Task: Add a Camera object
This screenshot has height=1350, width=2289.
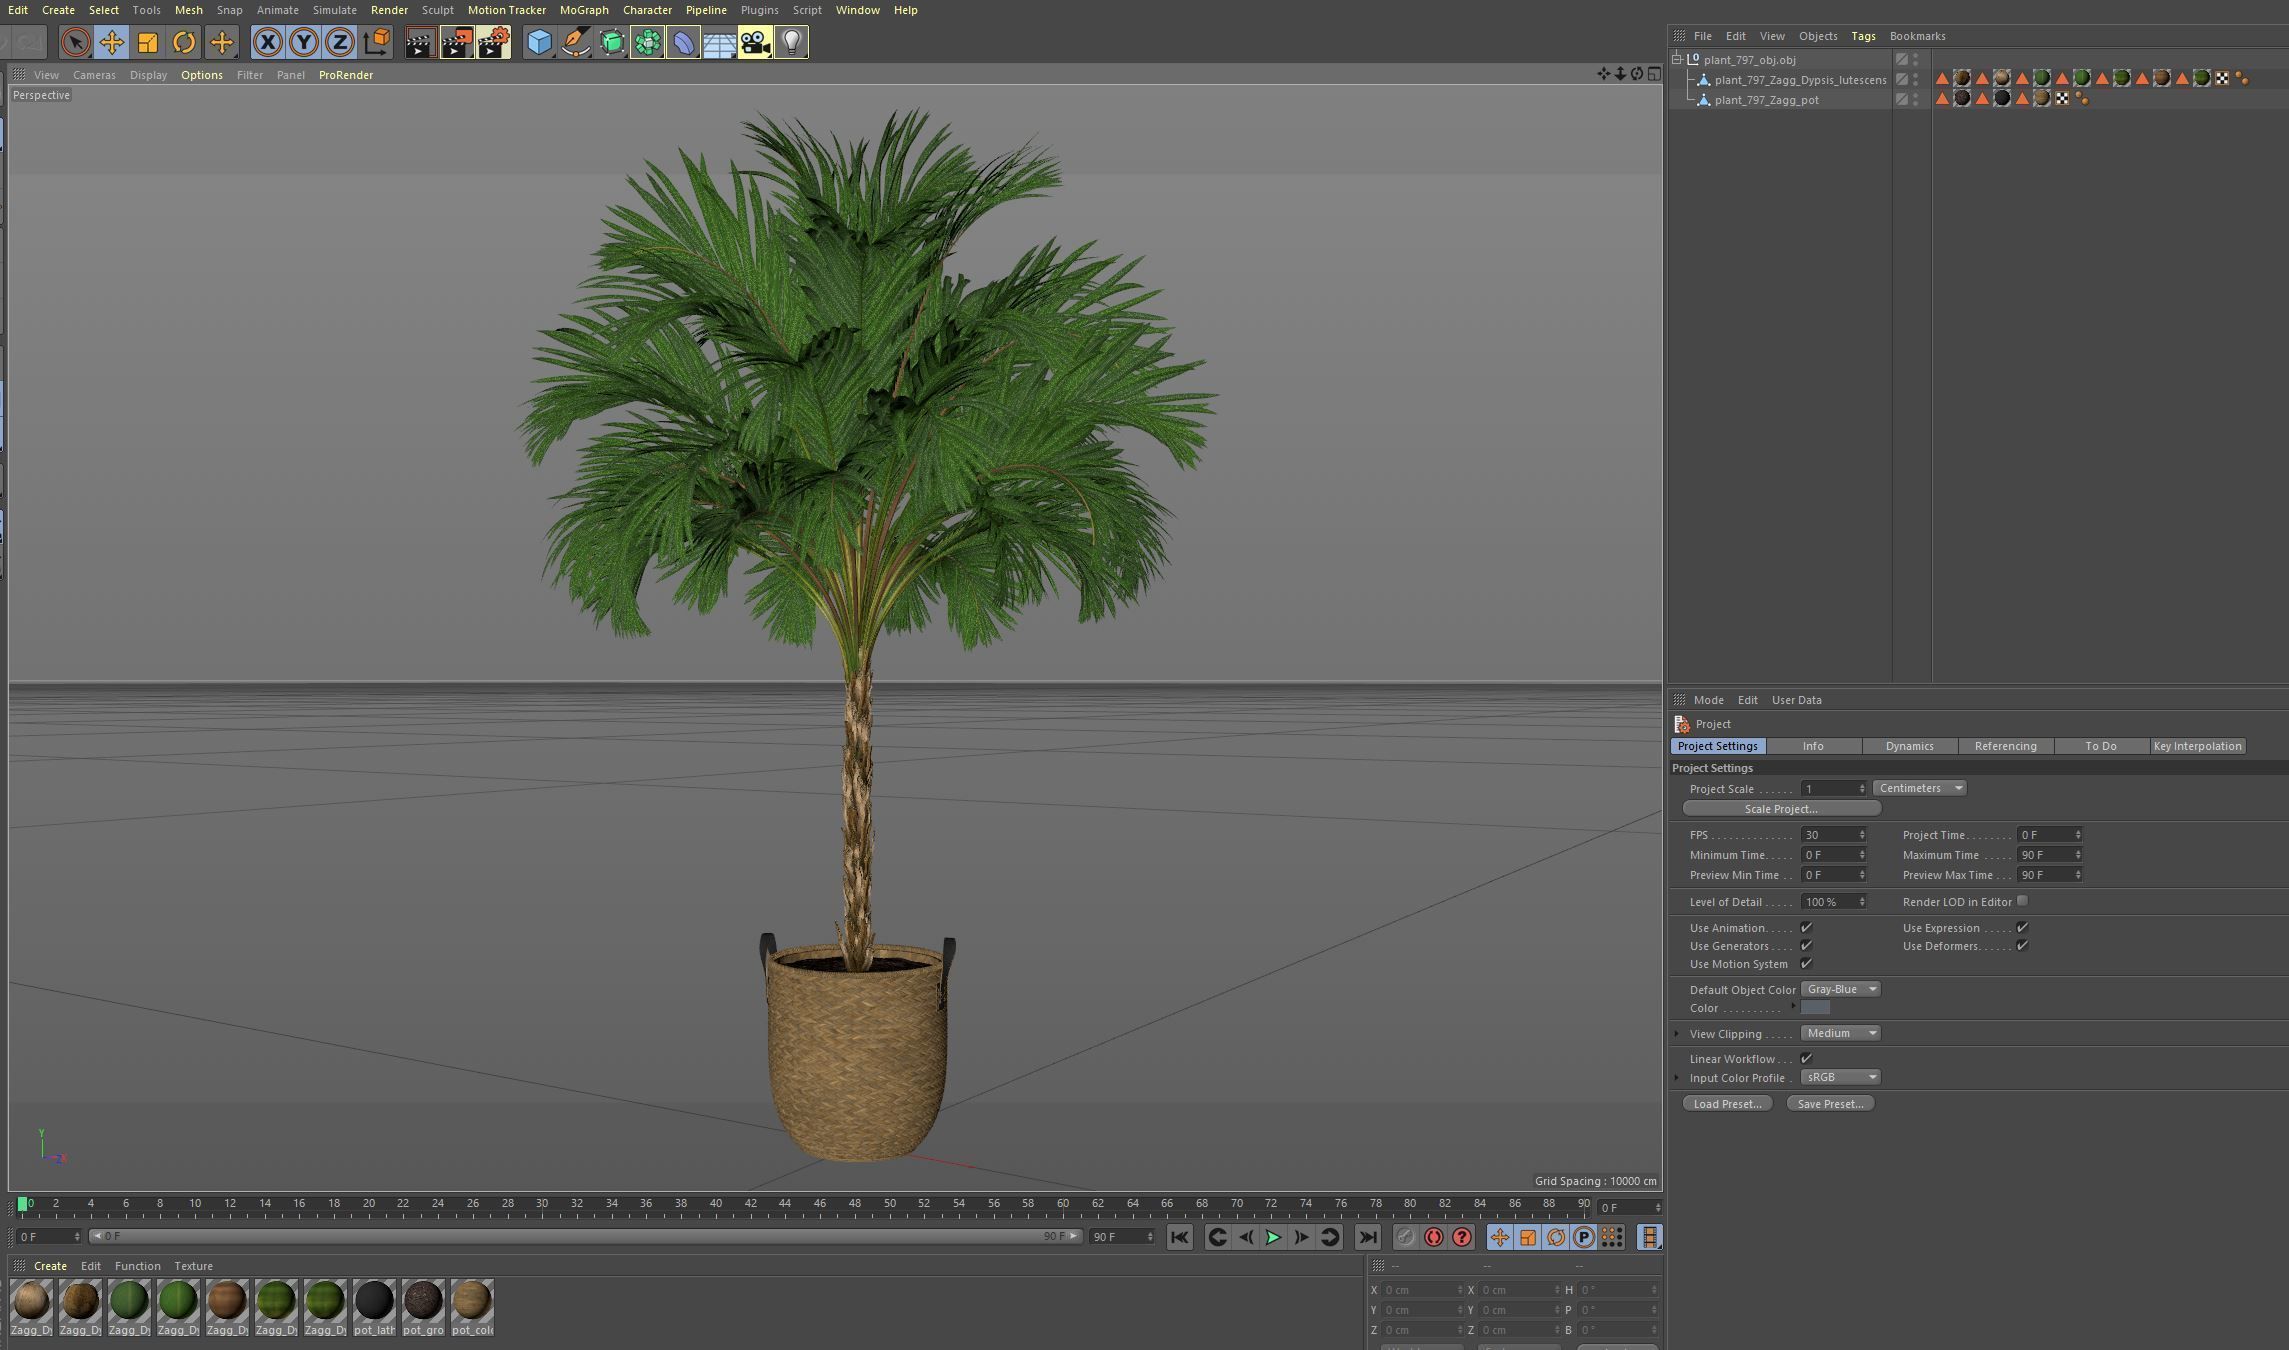Action: 755,42
